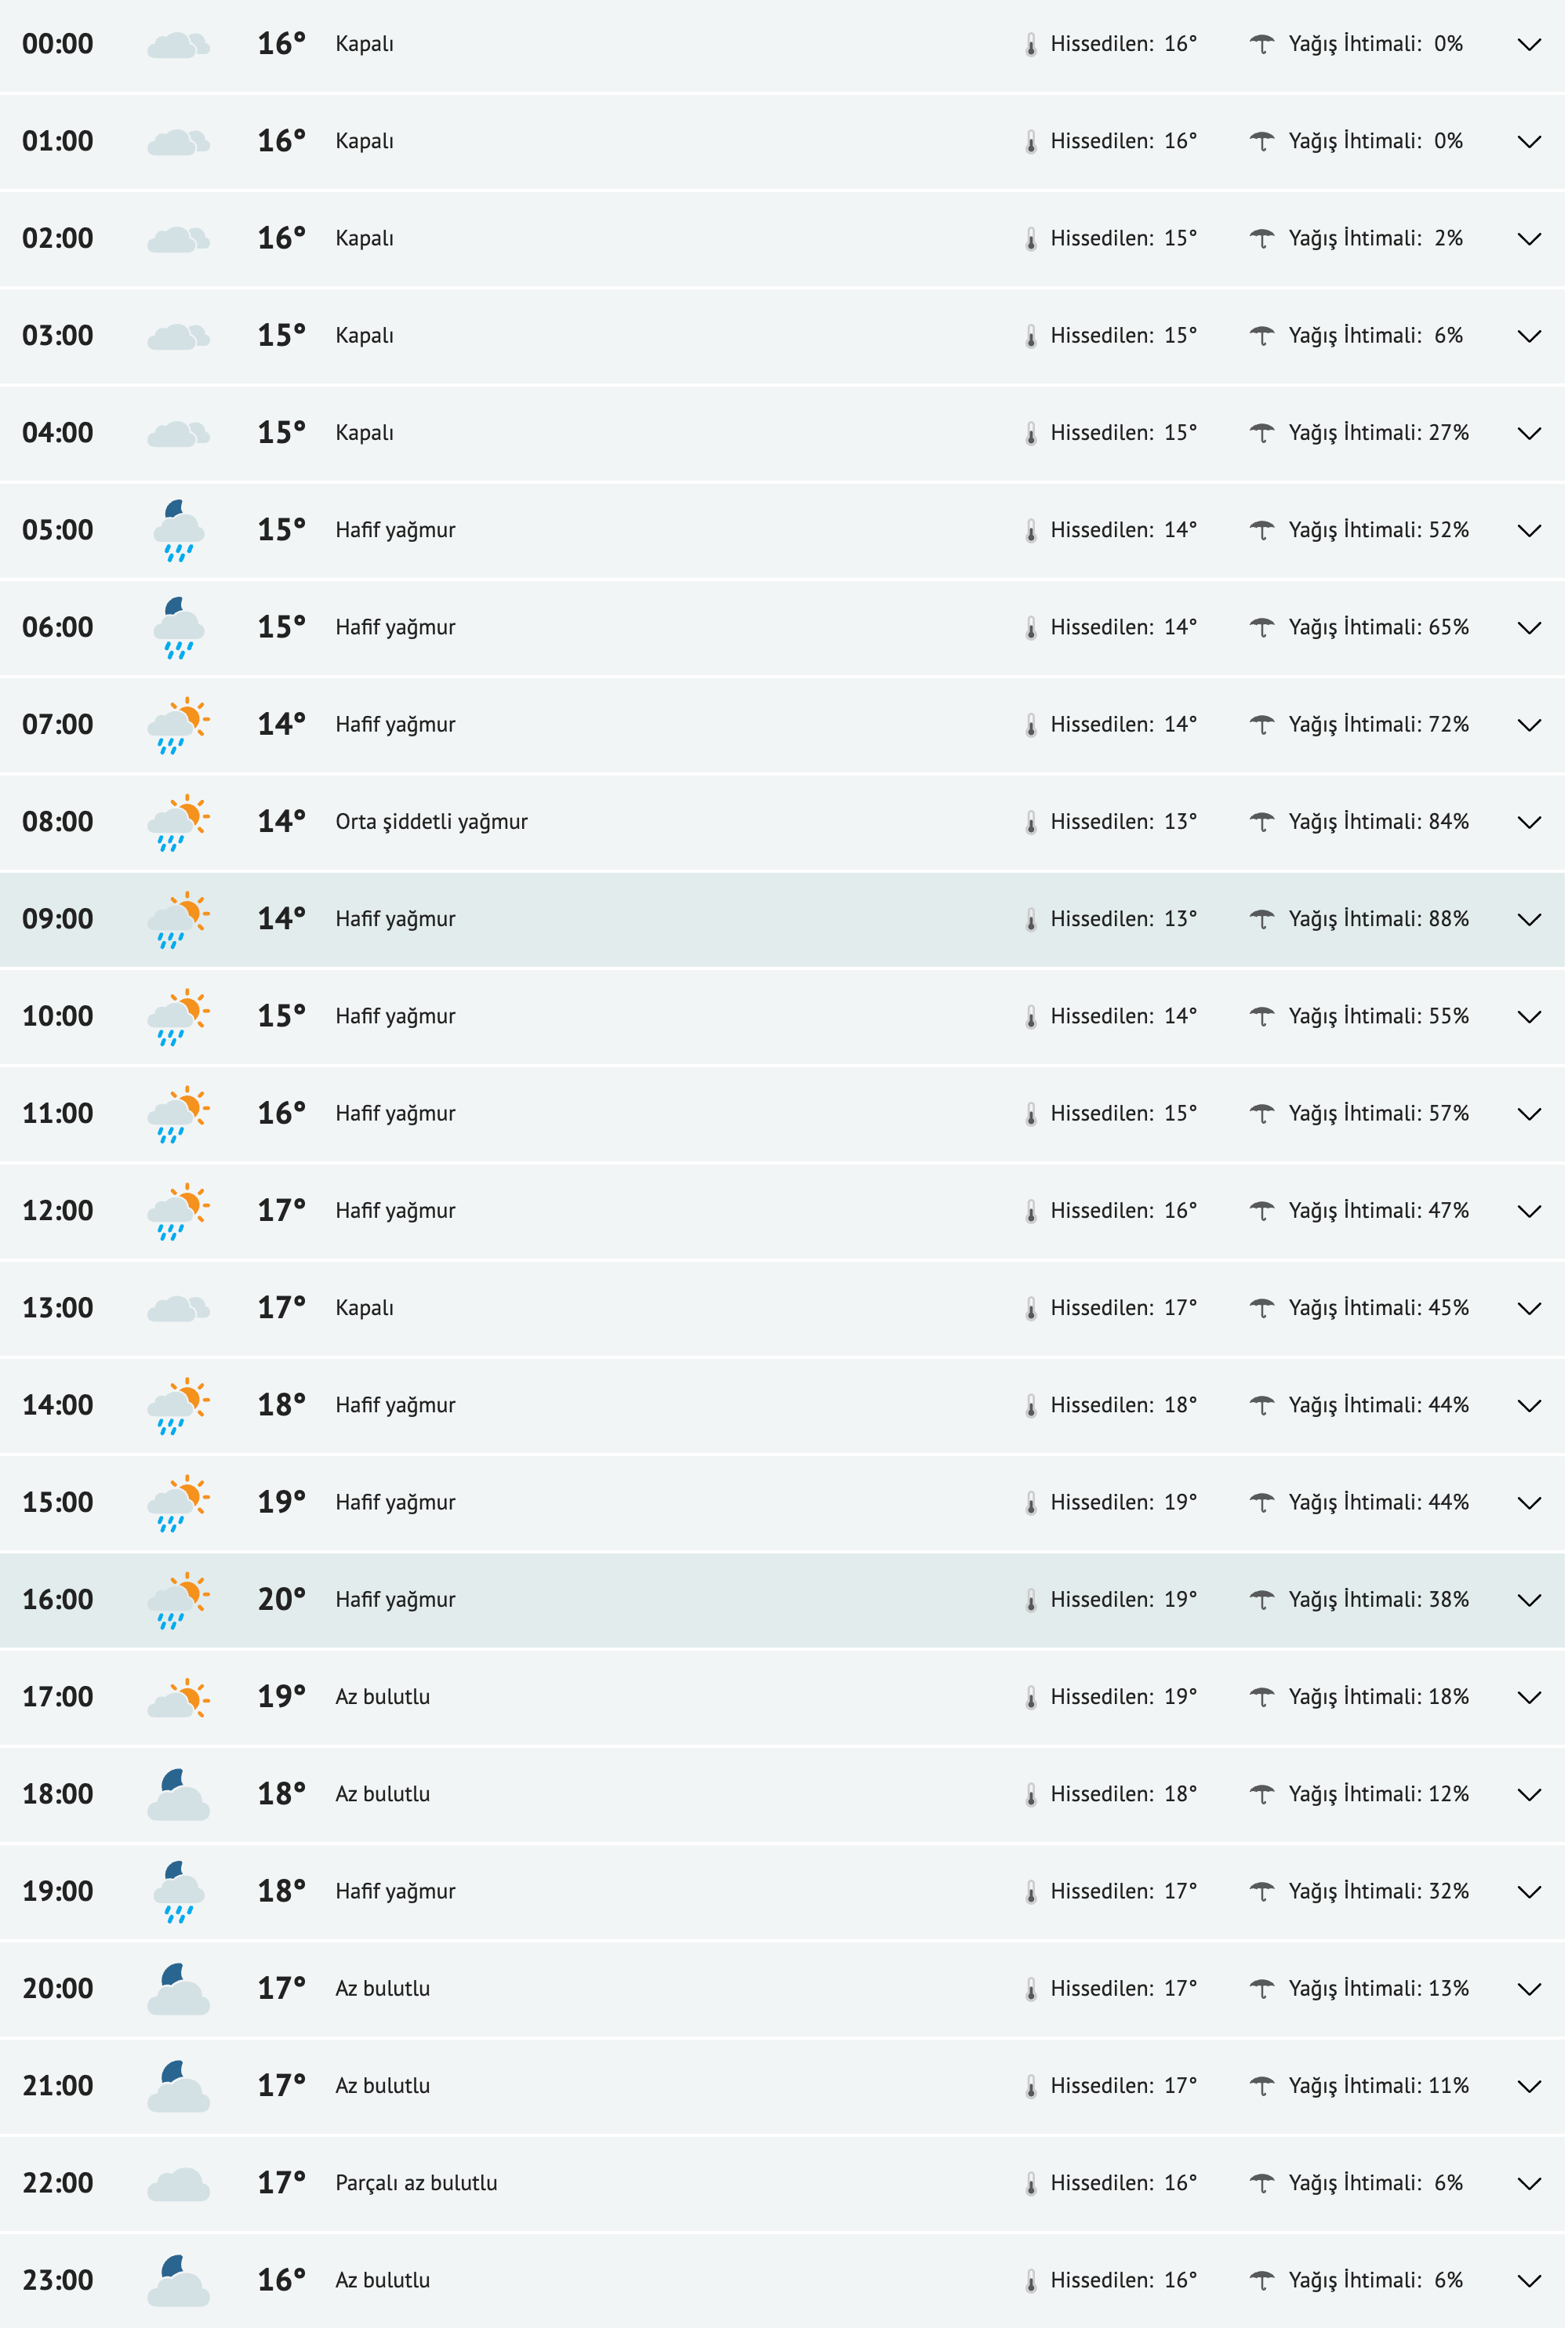Screen dimensions: 1568x2329
Task: Select the light rain icon at 05:00
Action: pyautogui.click(x=178, y=530)
